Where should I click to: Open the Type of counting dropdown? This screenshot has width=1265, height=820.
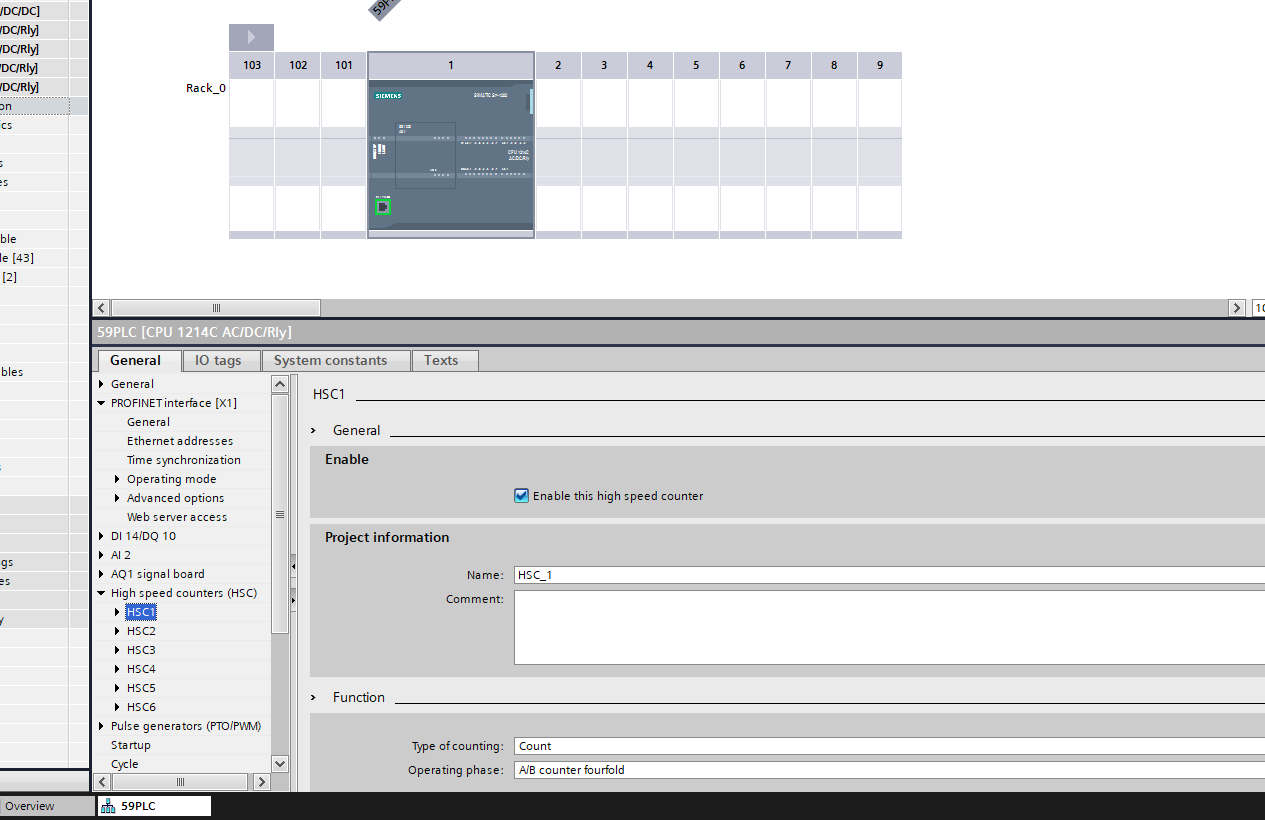889,746
